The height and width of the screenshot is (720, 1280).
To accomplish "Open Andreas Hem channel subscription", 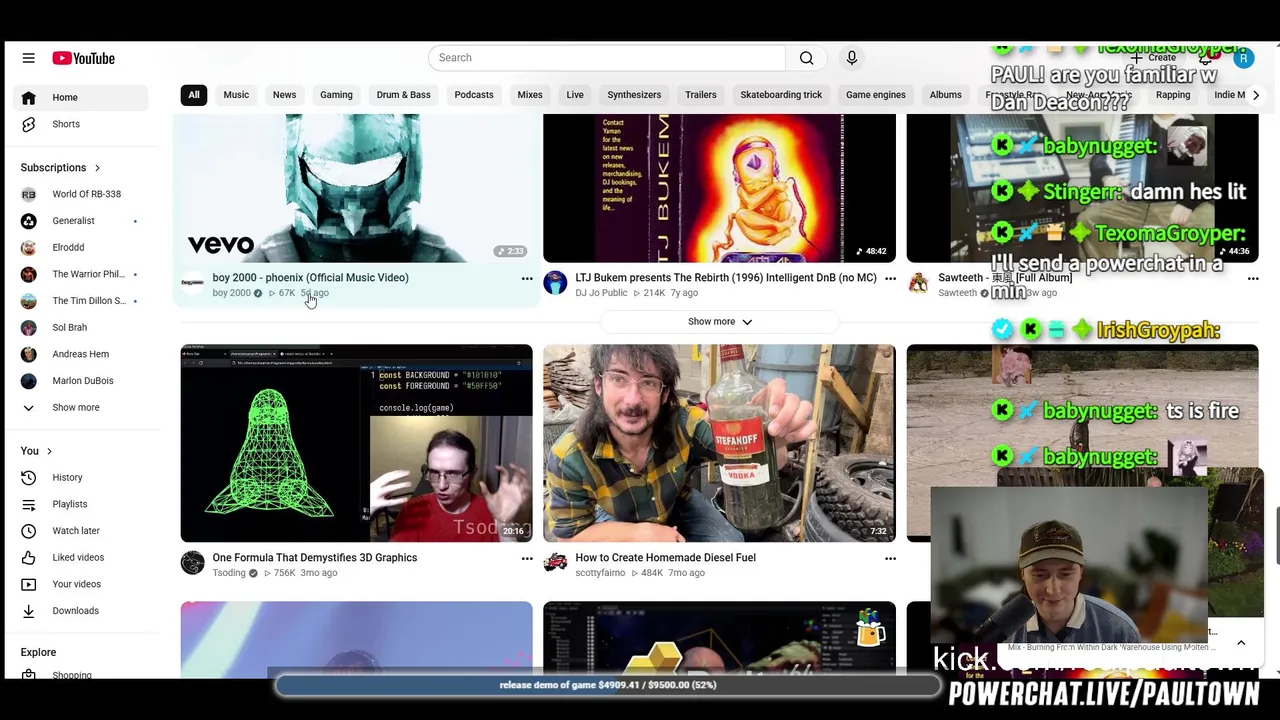I will click(80, 354).
